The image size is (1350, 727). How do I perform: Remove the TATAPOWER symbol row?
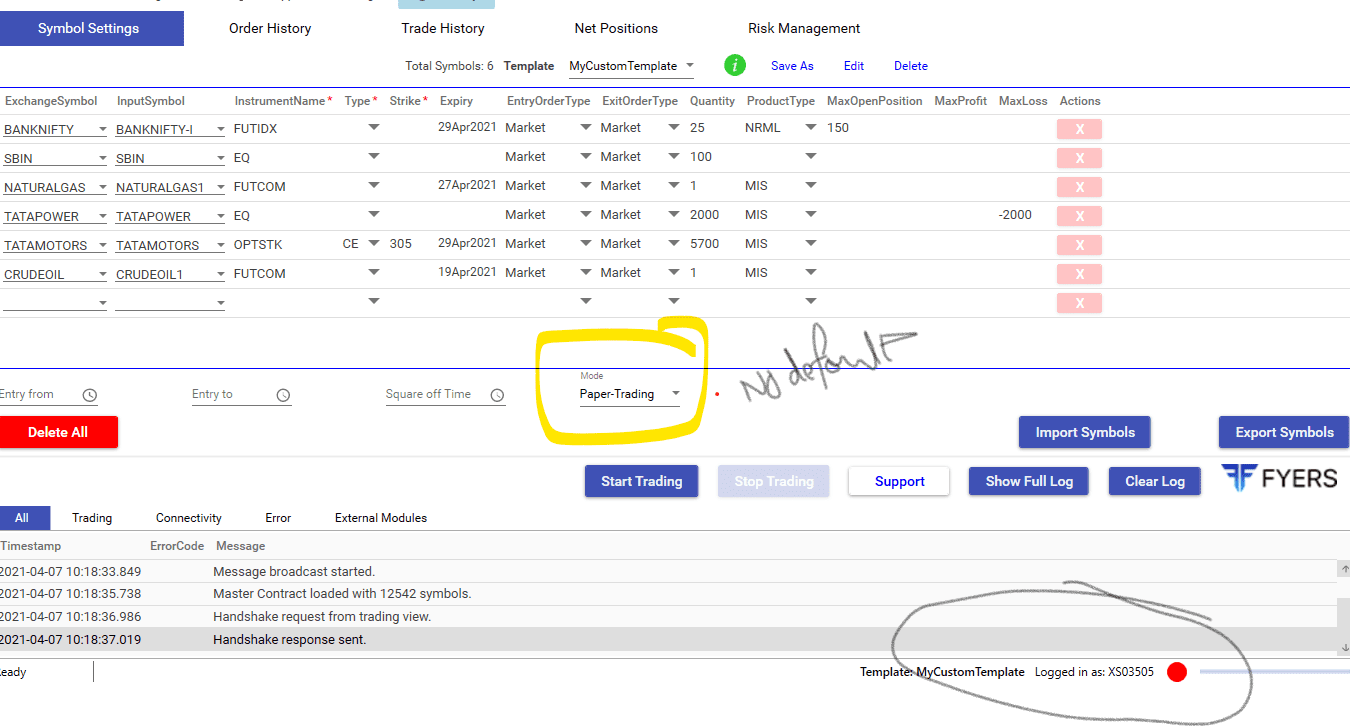[1079, 216]
